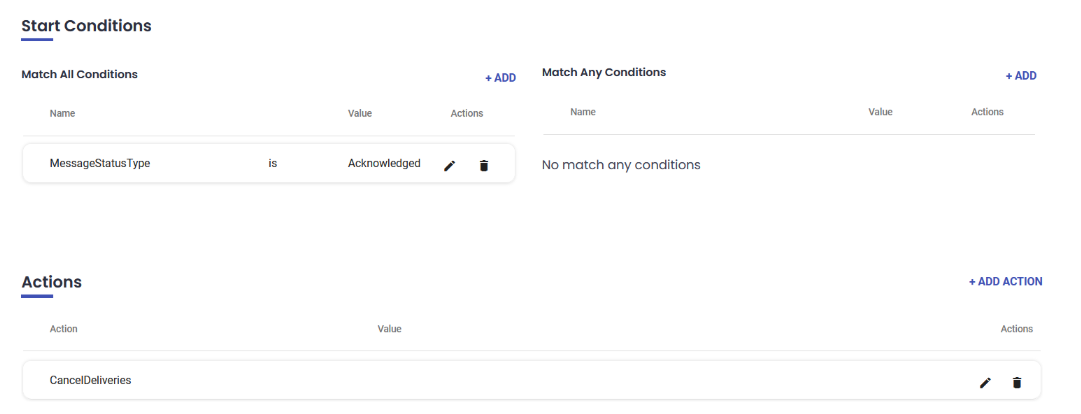
Task: Click Name column header in Match Any table
Action: [x=583, y=112]
